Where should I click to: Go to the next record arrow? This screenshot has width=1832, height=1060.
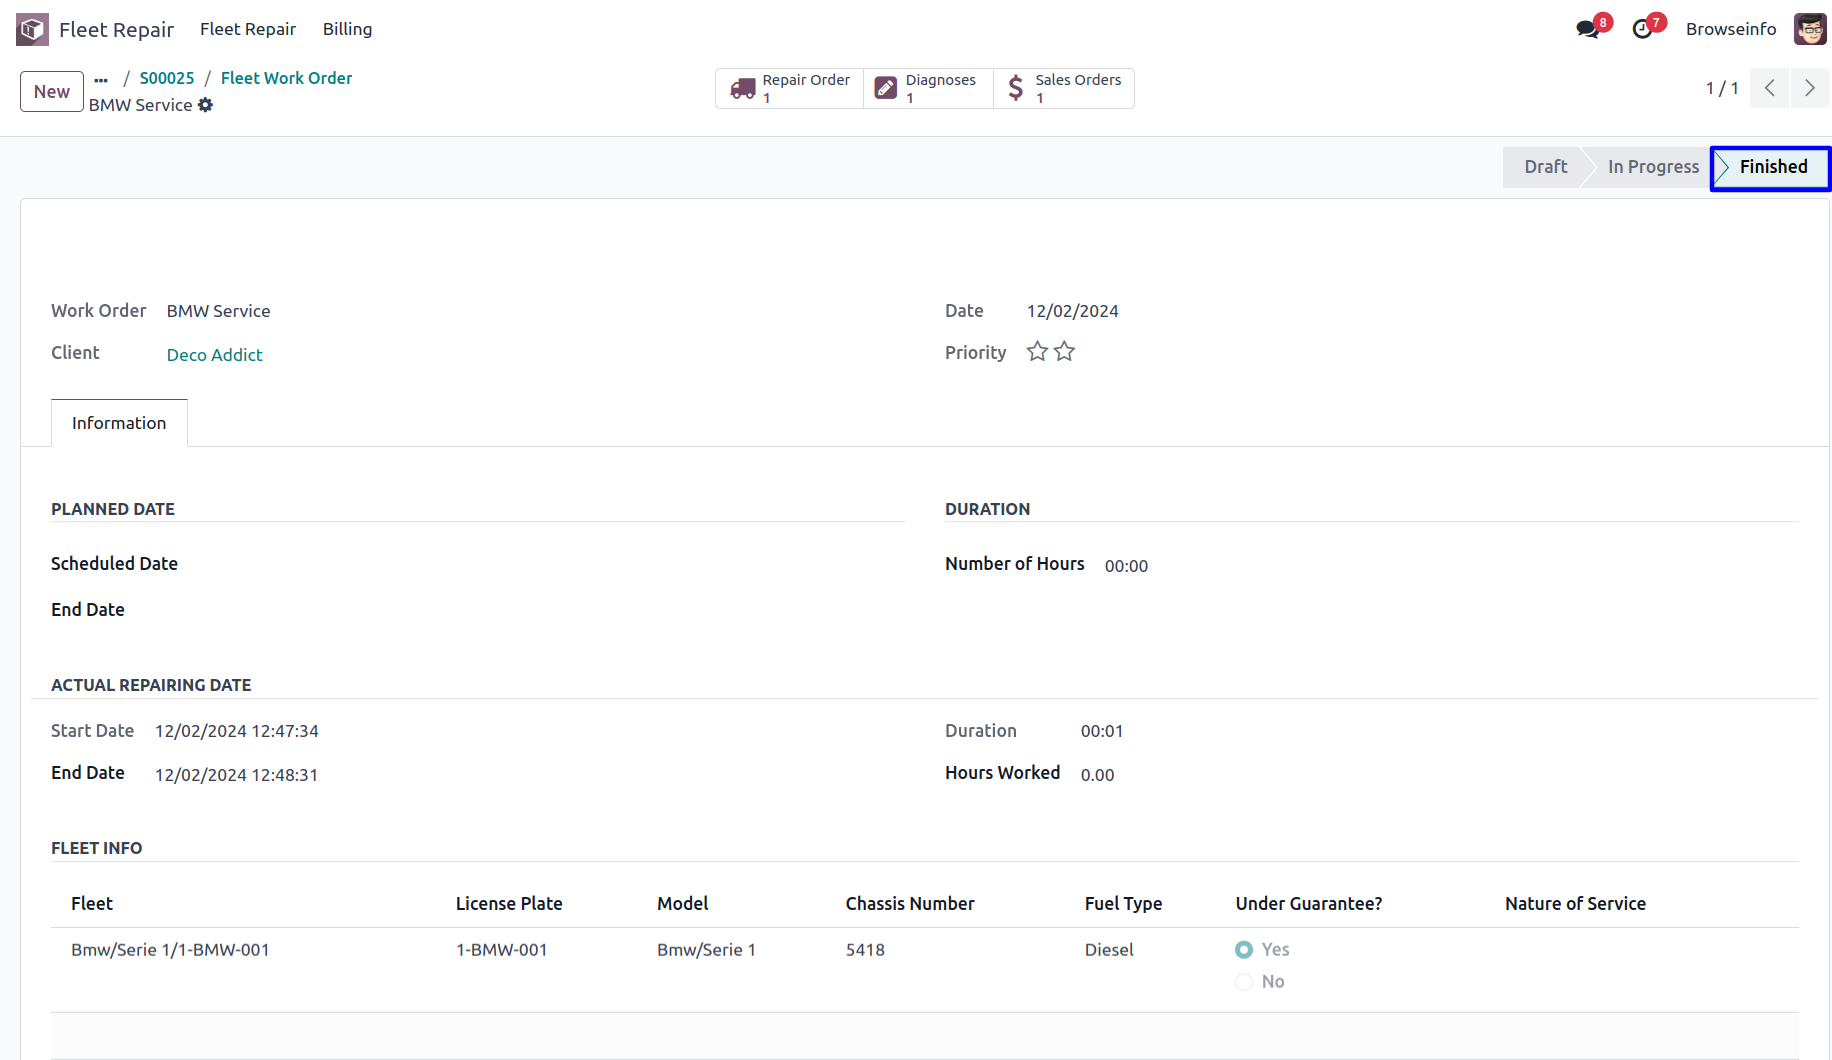[1810, 88]
